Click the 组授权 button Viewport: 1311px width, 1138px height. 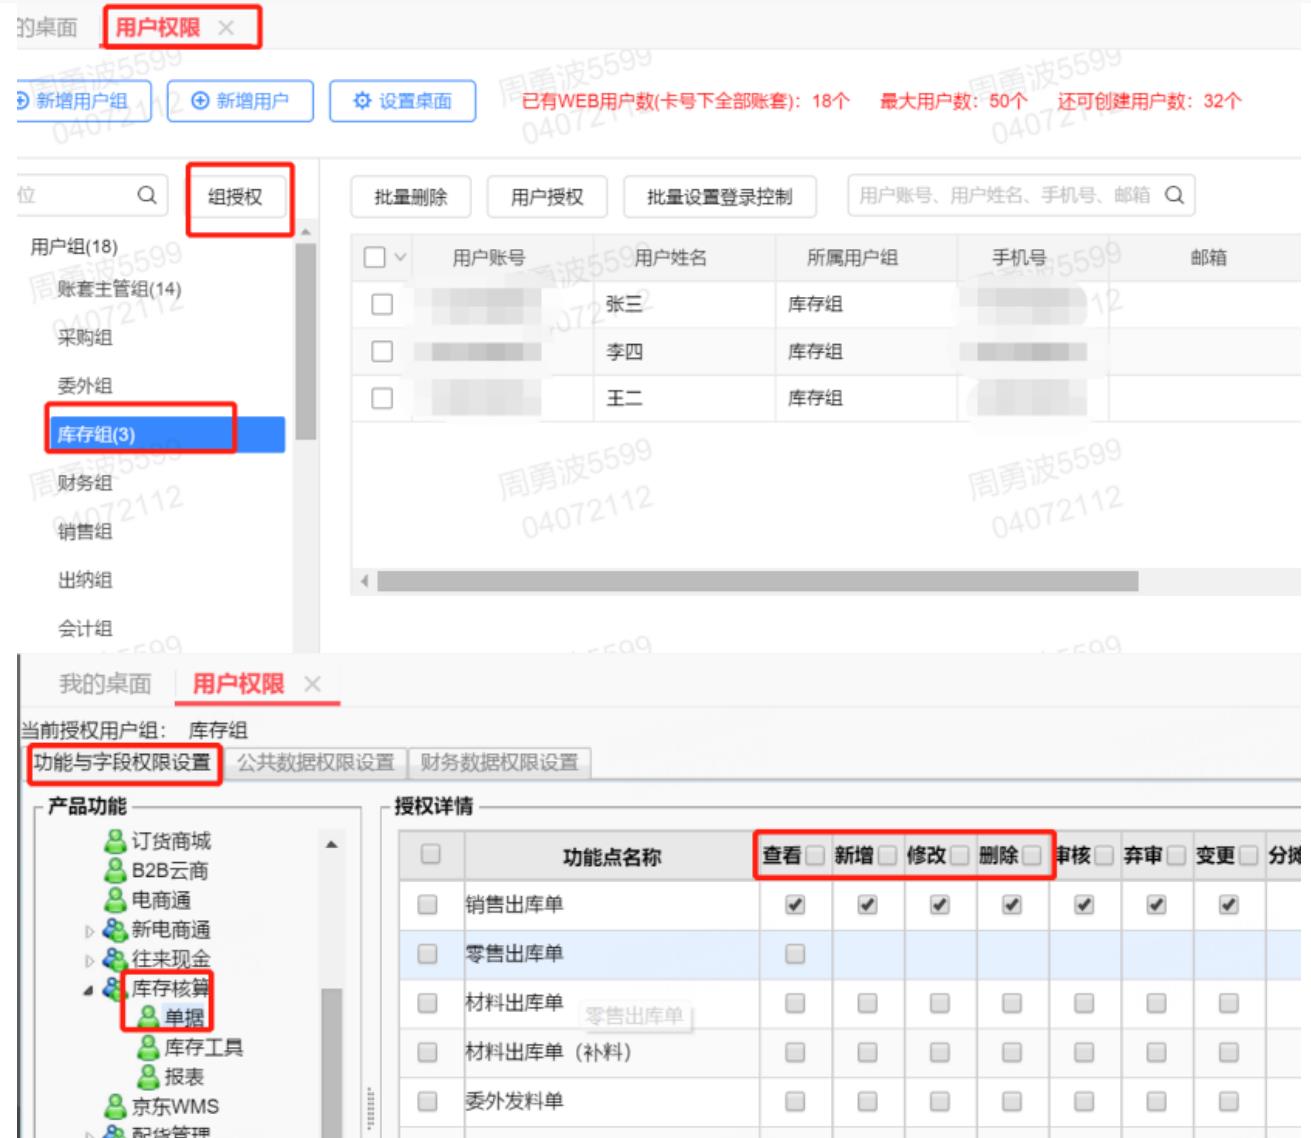(x=236, y=196)
